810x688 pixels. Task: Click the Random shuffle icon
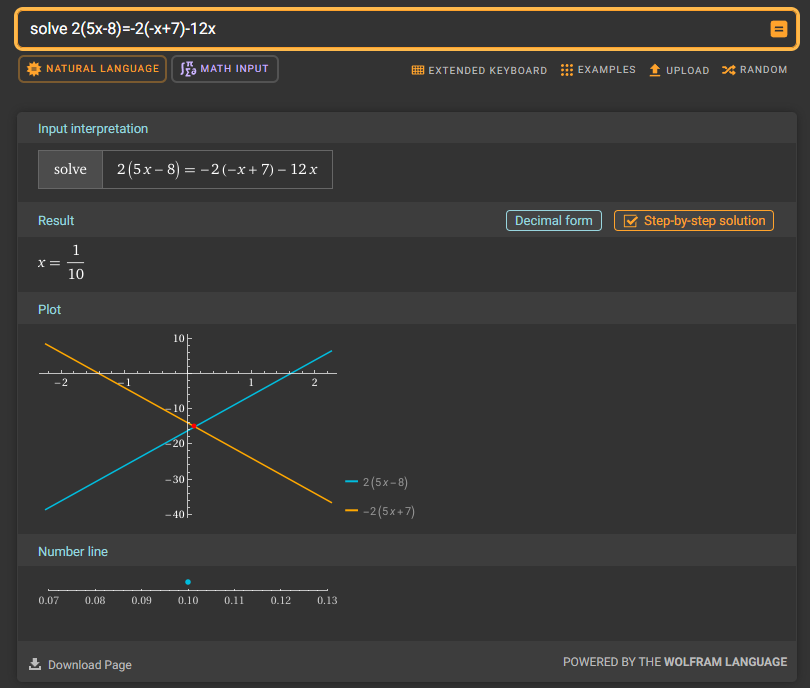point(728,70)
